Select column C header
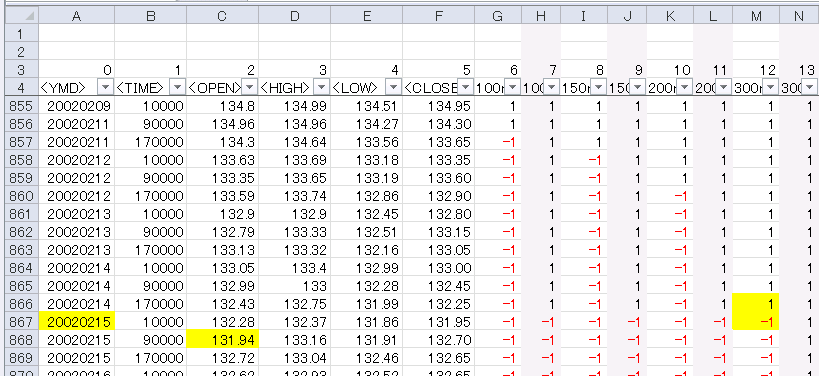Image resolution: width=819 pixels, height=376 pixels. click(x=223, y=16)
